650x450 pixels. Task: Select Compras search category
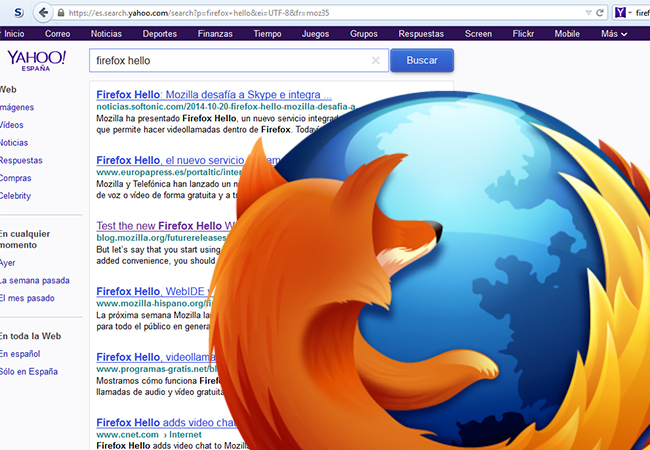point(16,178)
